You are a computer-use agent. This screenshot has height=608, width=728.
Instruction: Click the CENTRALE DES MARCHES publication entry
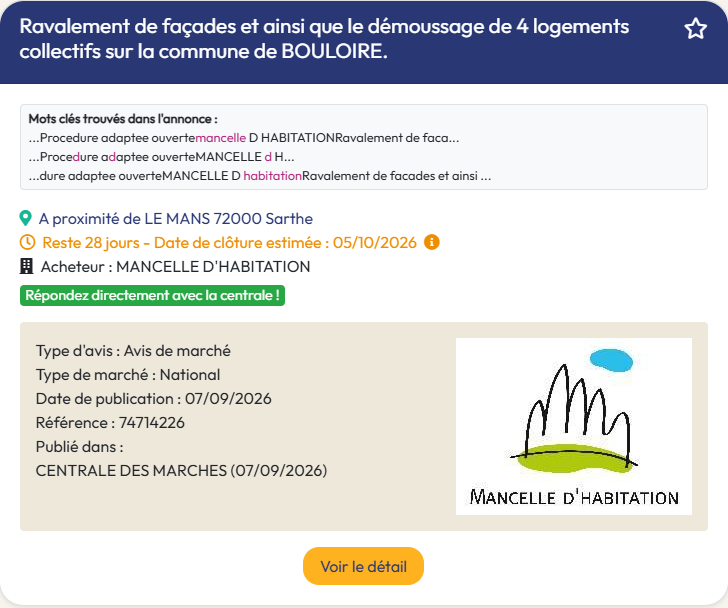click(x=182, y=471)
